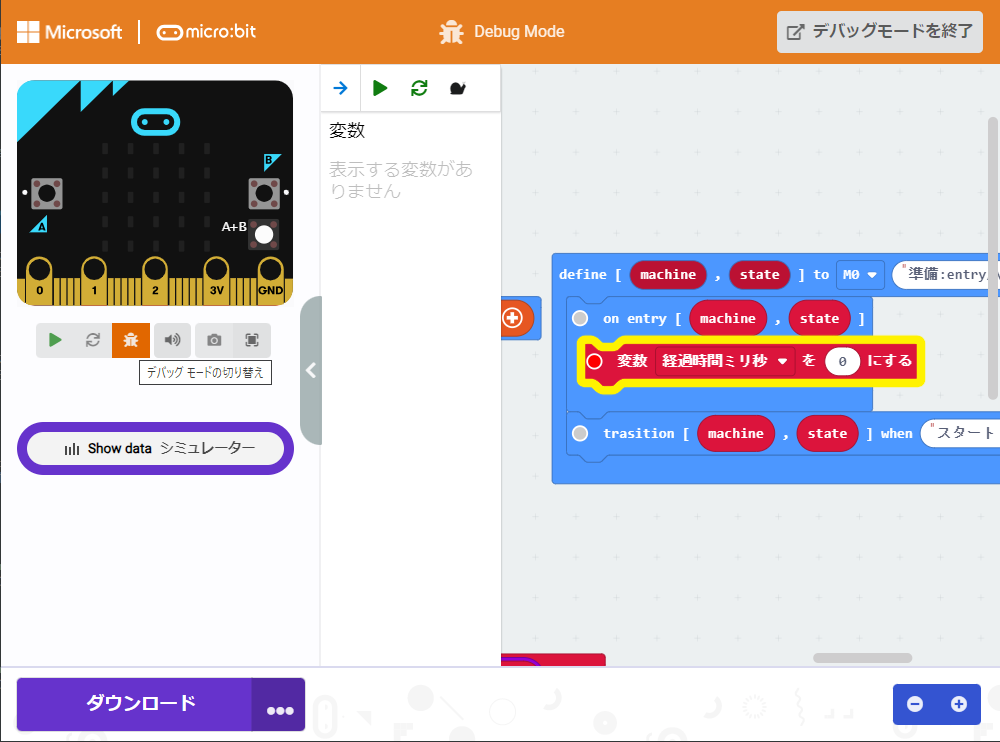Click the スタート text field in the trasition block
The width and height of the screenshot is (1000, 742).
(960, 433)
